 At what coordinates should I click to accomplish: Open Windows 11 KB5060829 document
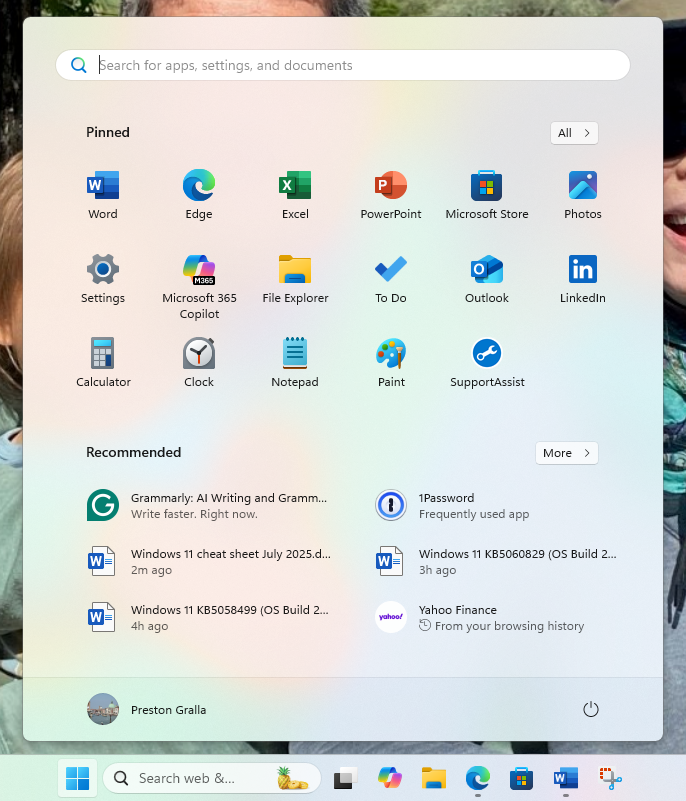[495, 561]
